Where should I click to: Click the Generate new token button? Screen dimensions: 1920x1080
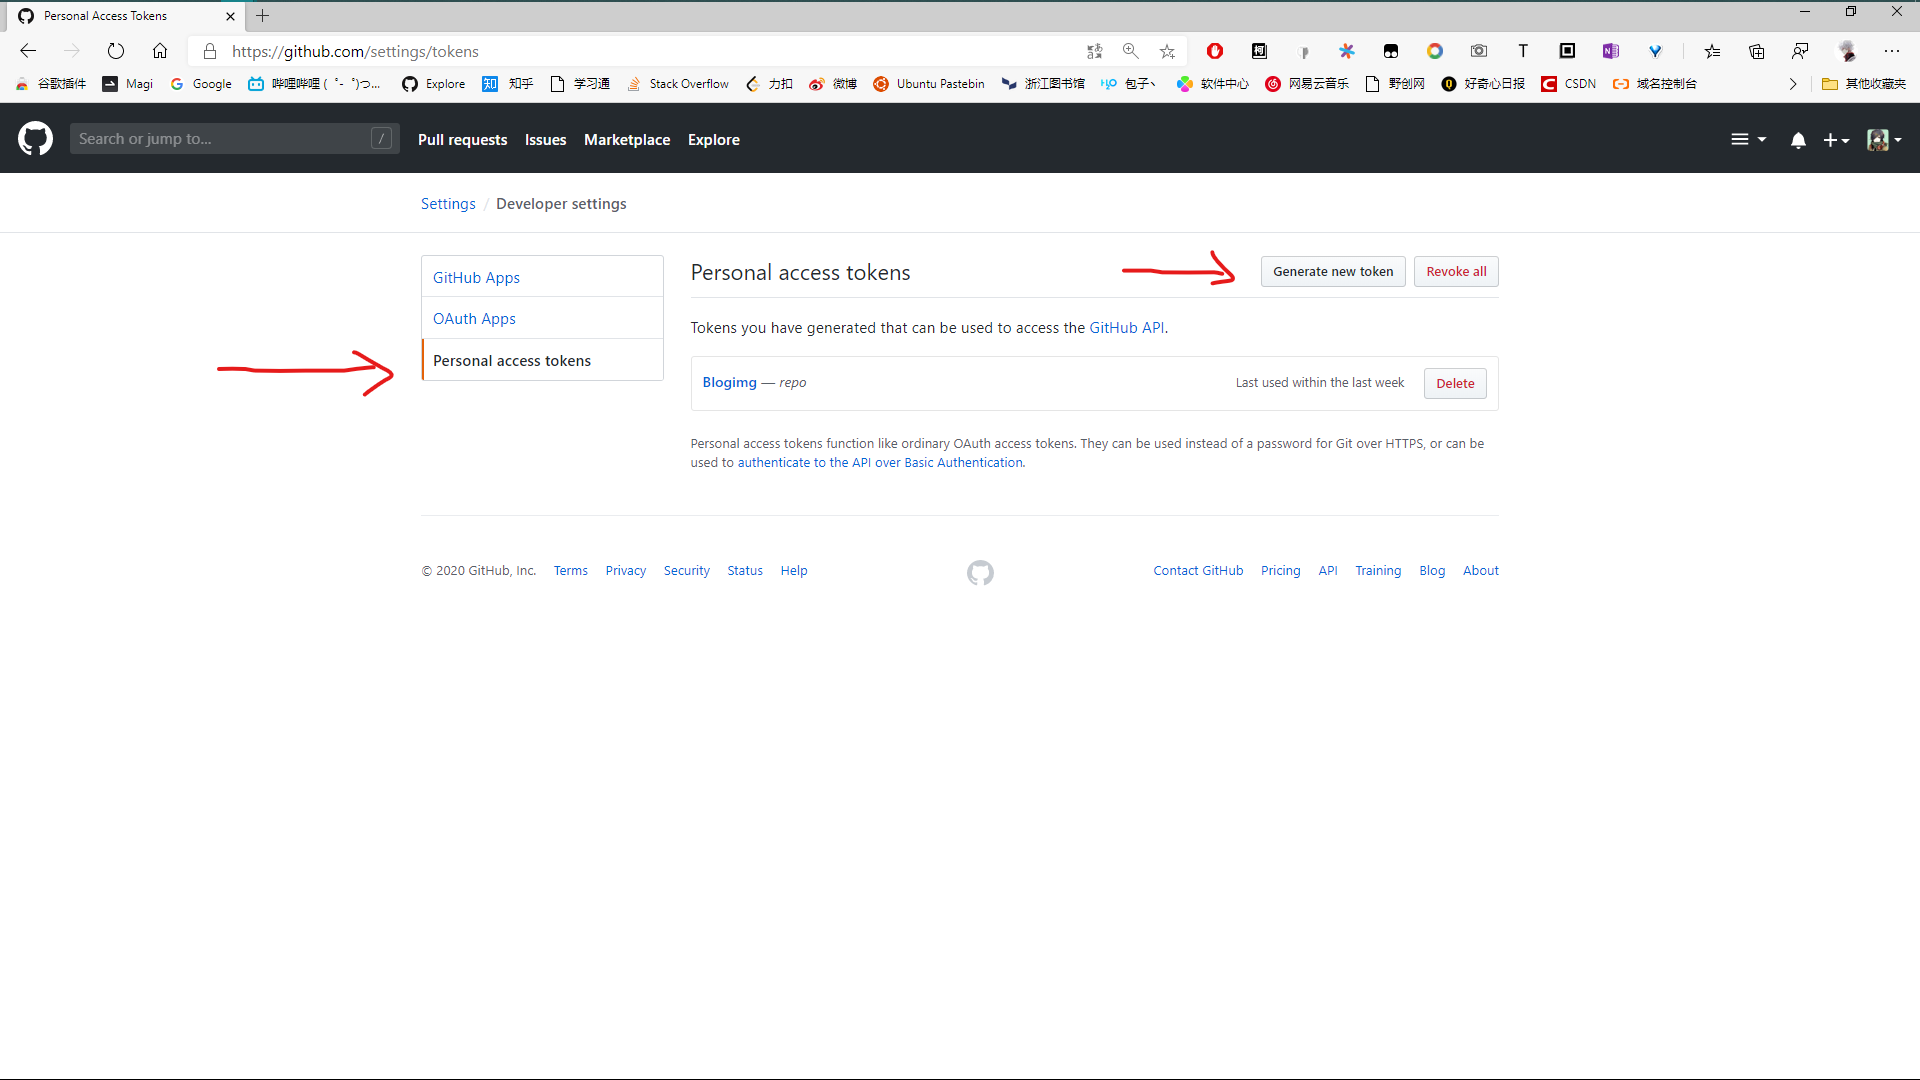(x=1332, y=272)
